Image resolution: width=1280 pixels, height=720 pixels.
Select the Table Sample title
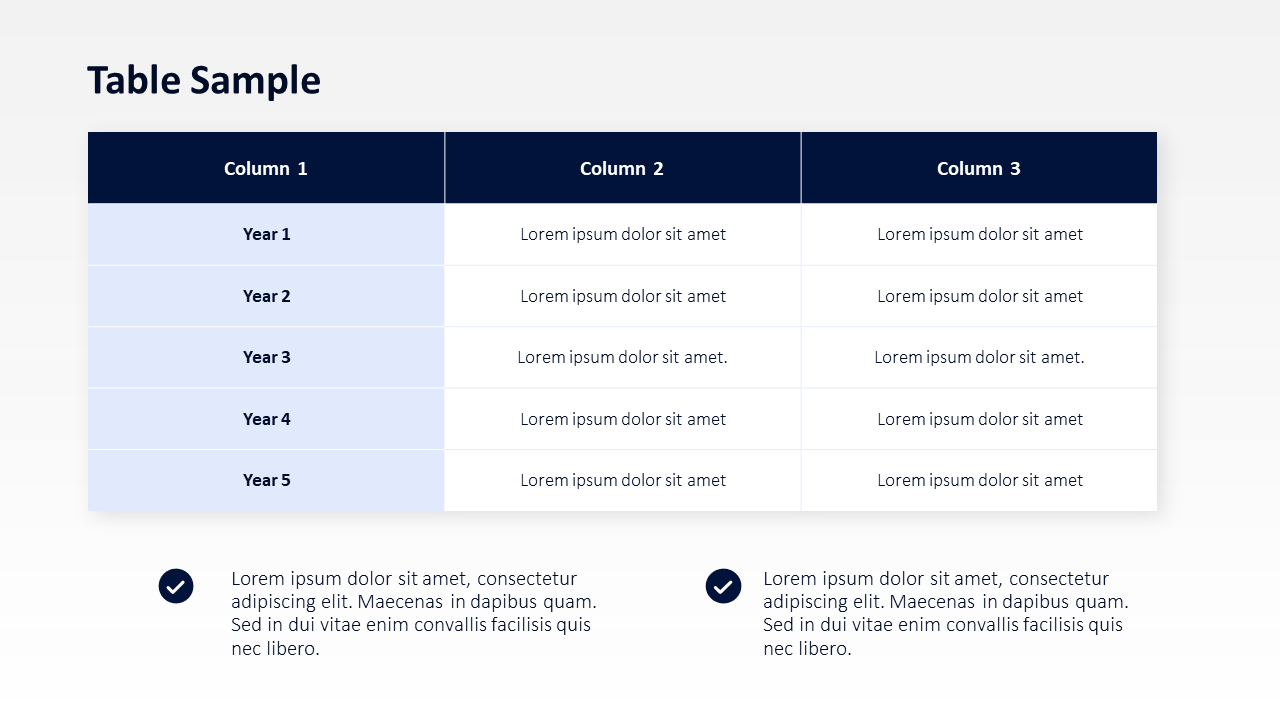click(204, 80)
